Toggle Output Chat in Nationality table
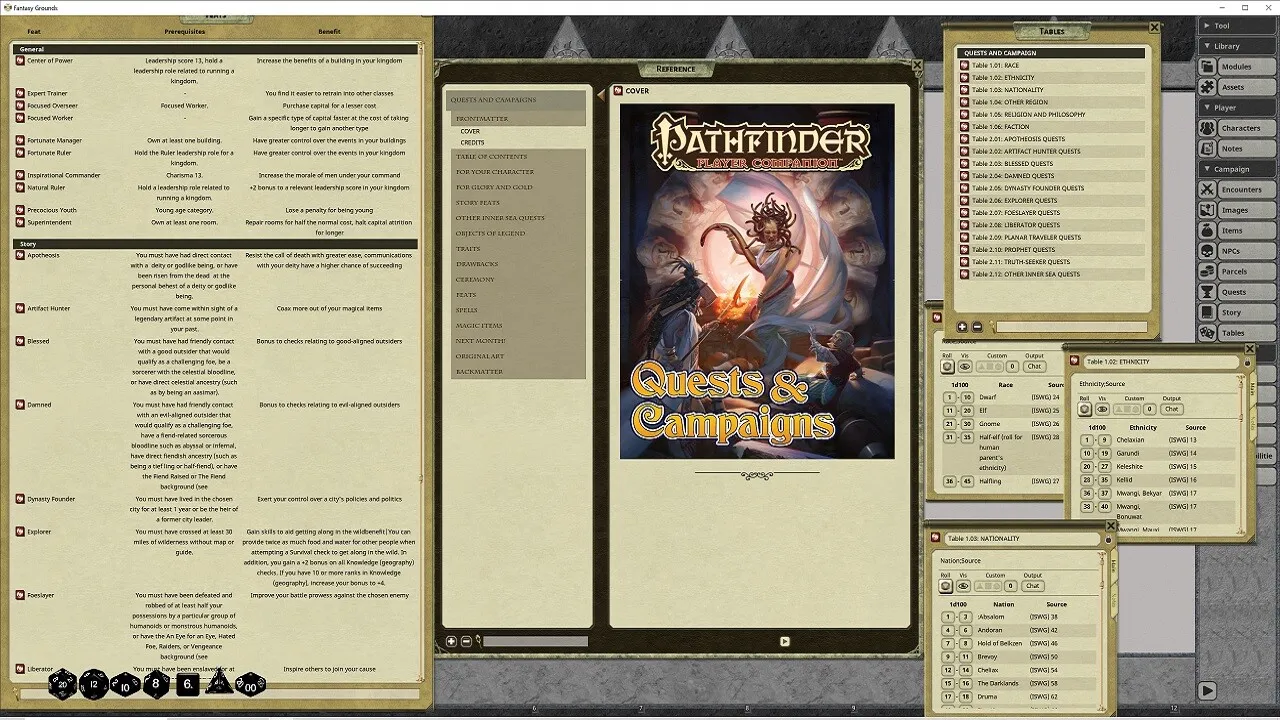The width and height of the screenshot is (1280, 720). pyautogui.click(x=1033, y=586)
